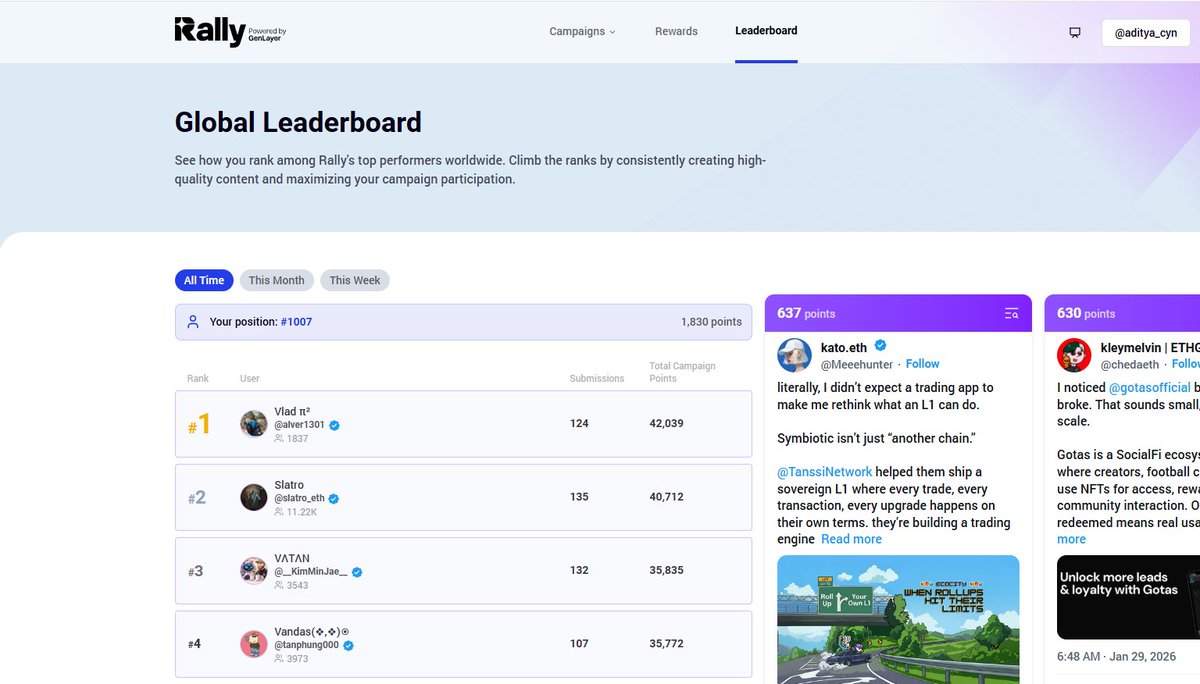Screen dimensions: 1200x684
Task: Click the @__KimMinJae__ handle
Action: coord(311,572)
